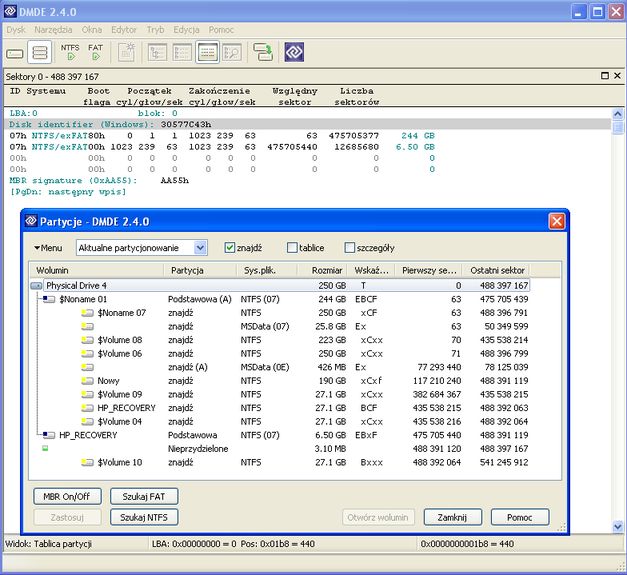Image resolution: width=627 pixels, height=575 pixels.
Task: Click the editor scrollbar down arrow
Action: (x=618, y=527)
